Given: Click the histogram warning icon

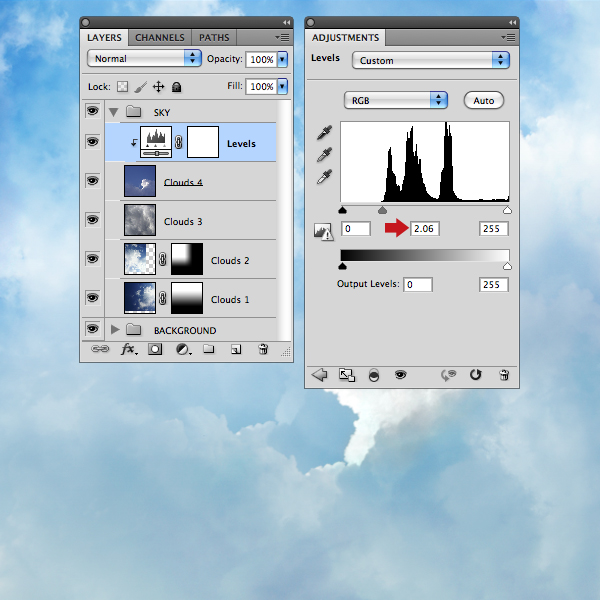Looking at the screenshot, I should (x=323, y=231).
